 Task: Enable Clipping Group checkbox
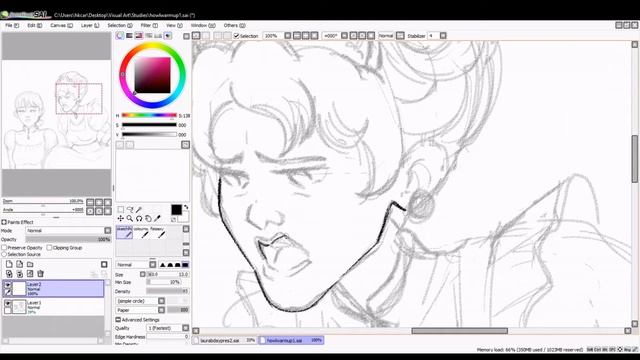(x=49, y=248)
